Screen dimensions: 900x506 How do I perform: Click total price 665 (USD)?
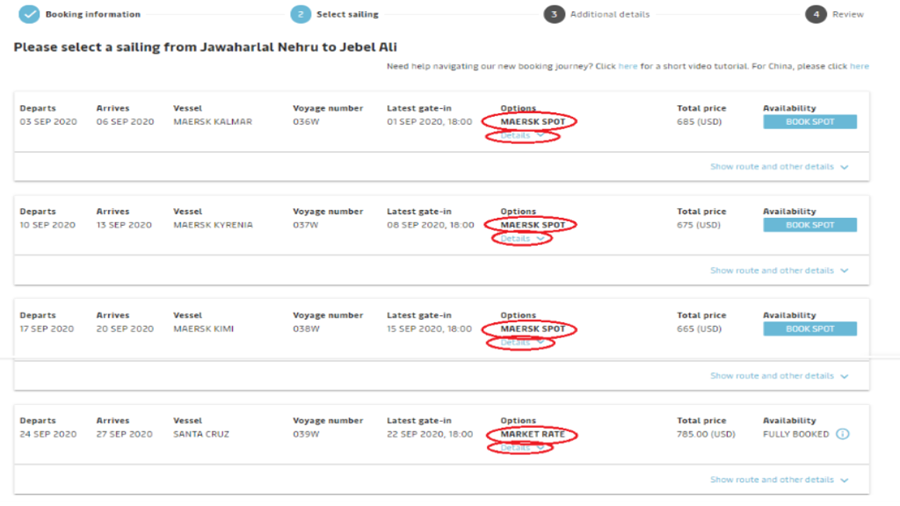coord(699,329)
